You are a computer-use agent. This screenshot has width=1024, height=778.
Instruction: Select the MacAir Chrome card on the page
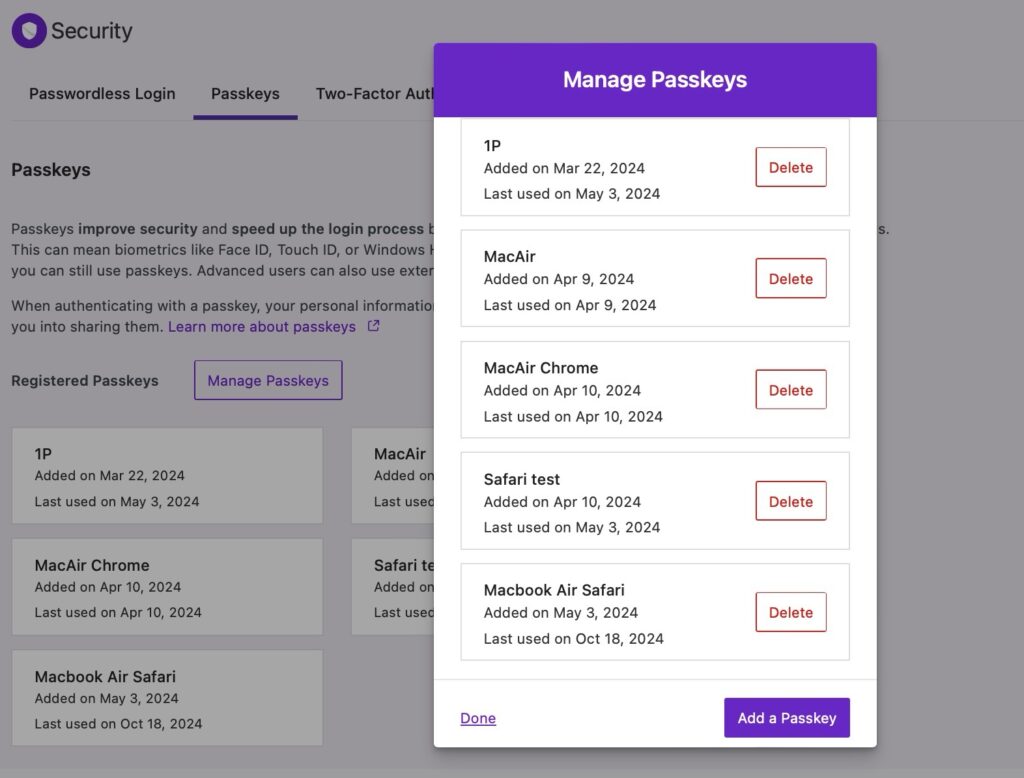(167, 587)
